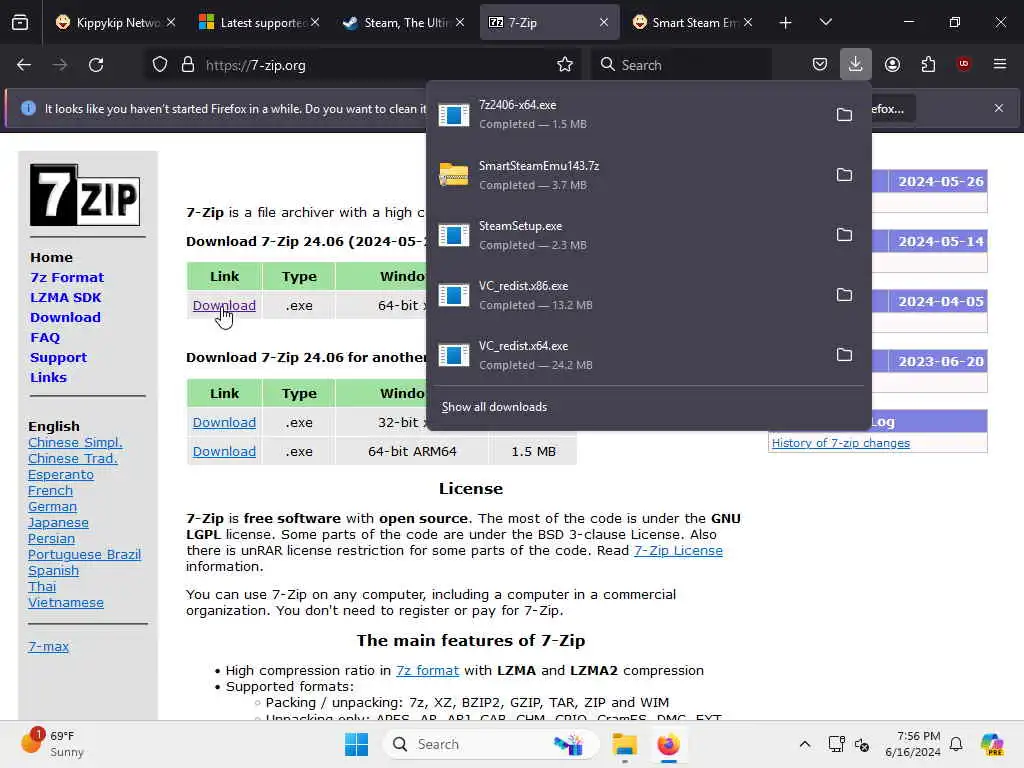The height and width of the screenshot is (768, 1024).
Task: Switch language to Chinese Simpl.
Action: 75,443
